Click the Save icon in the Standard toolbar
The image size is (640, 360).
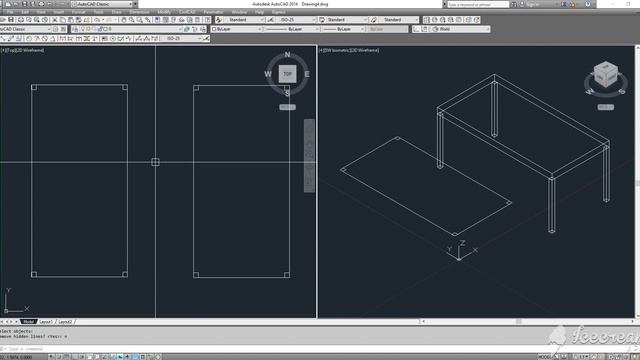coord(11,20)
